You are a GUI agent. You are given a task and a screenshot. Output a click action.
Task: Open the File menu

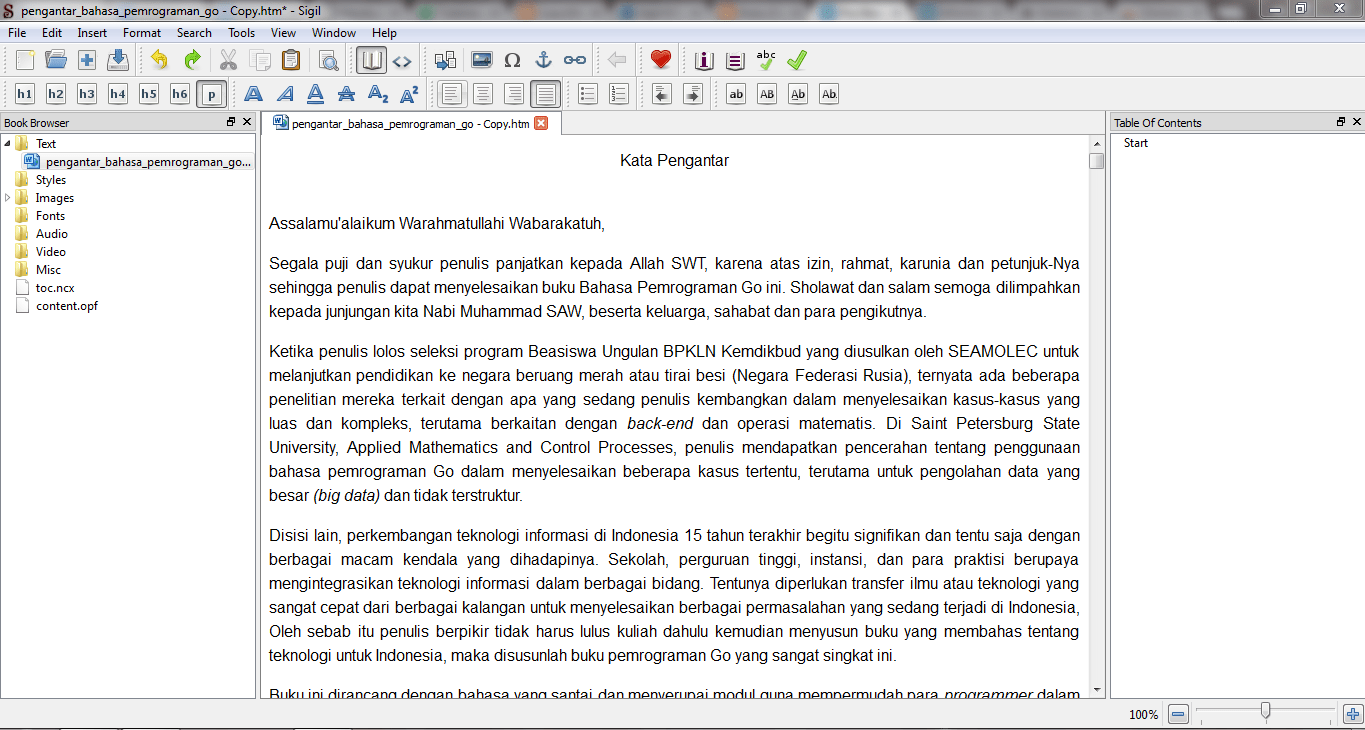click(17, 33)
